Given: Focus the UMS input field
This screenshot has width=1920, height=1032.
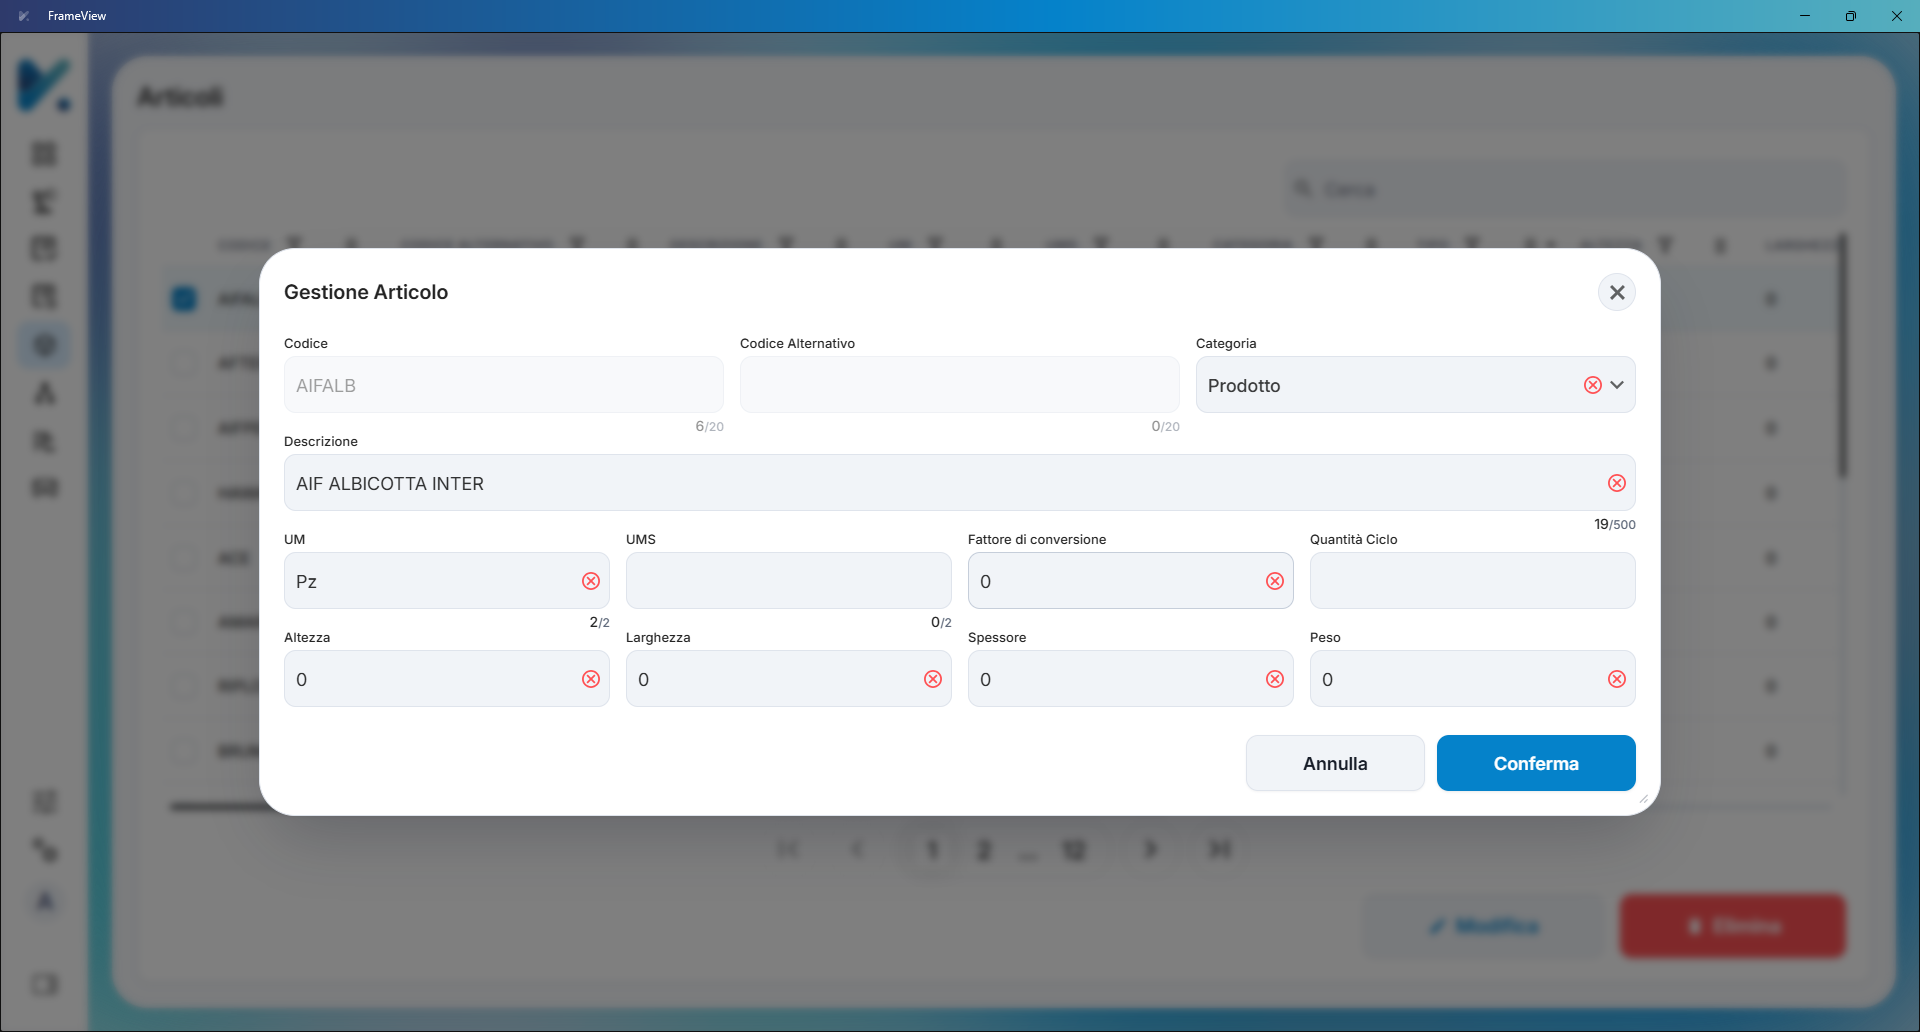Looking at the screenshot, I should (x=789, y=581).
